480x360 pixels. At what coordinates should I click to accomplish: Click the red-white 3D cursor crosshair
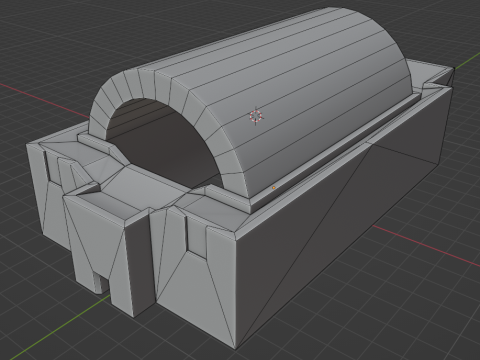click(256, 116)
